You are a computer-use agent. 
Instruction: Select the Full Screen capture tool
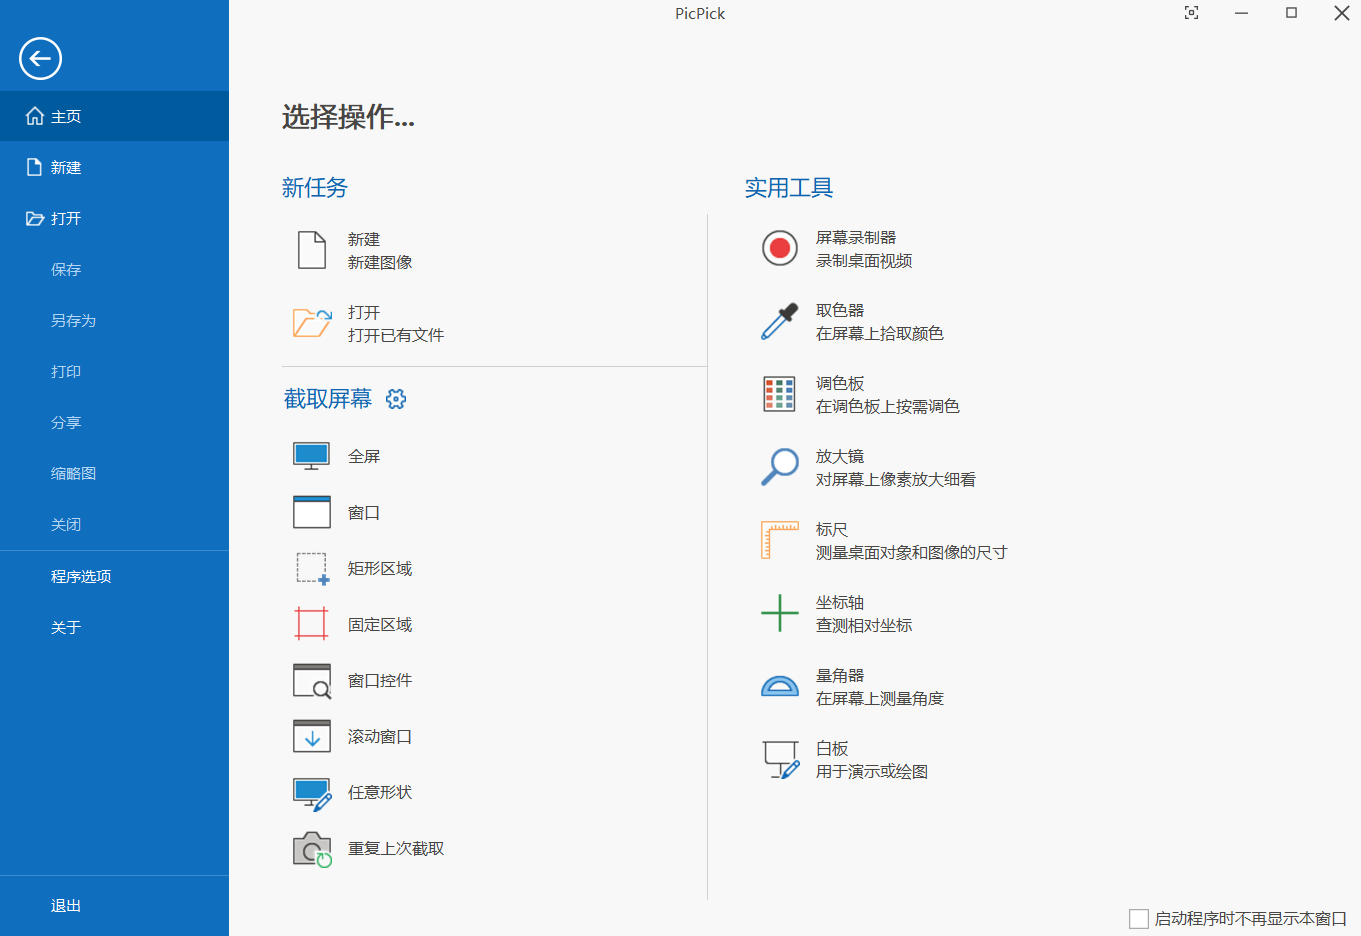(362, 455)
